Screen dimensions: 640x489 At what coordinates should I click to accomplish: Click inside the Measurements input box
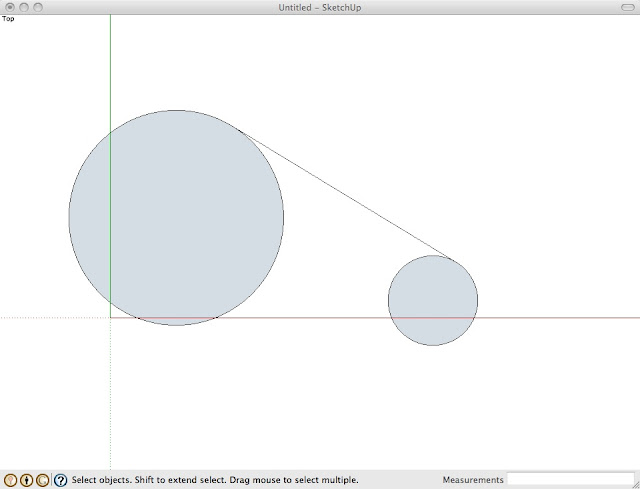[x=570, y=479]
